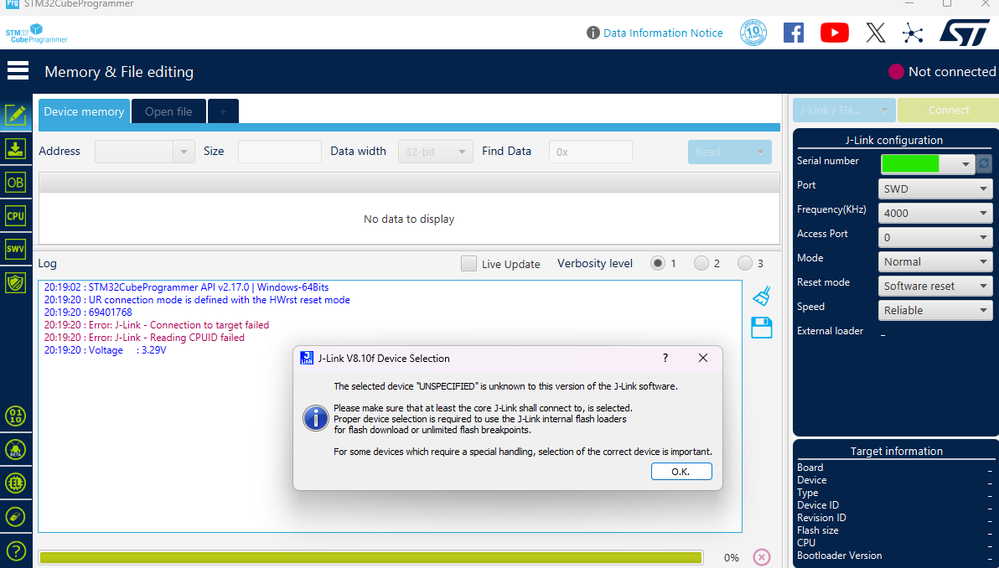Open SWV viewer icon
Screen dimensions: 999x568
click(15, 249)
